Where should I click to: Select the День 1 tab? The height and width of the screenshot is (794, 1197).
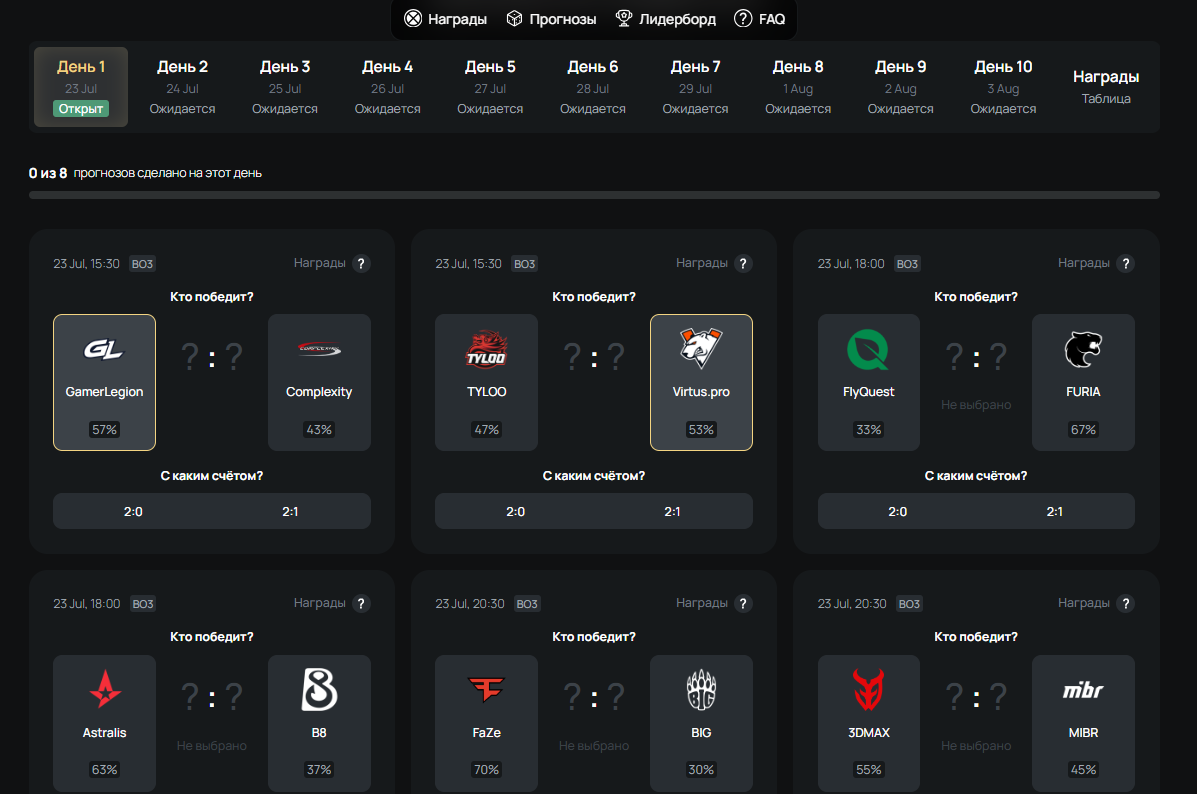pyautogui.click(x=81, y=87)
